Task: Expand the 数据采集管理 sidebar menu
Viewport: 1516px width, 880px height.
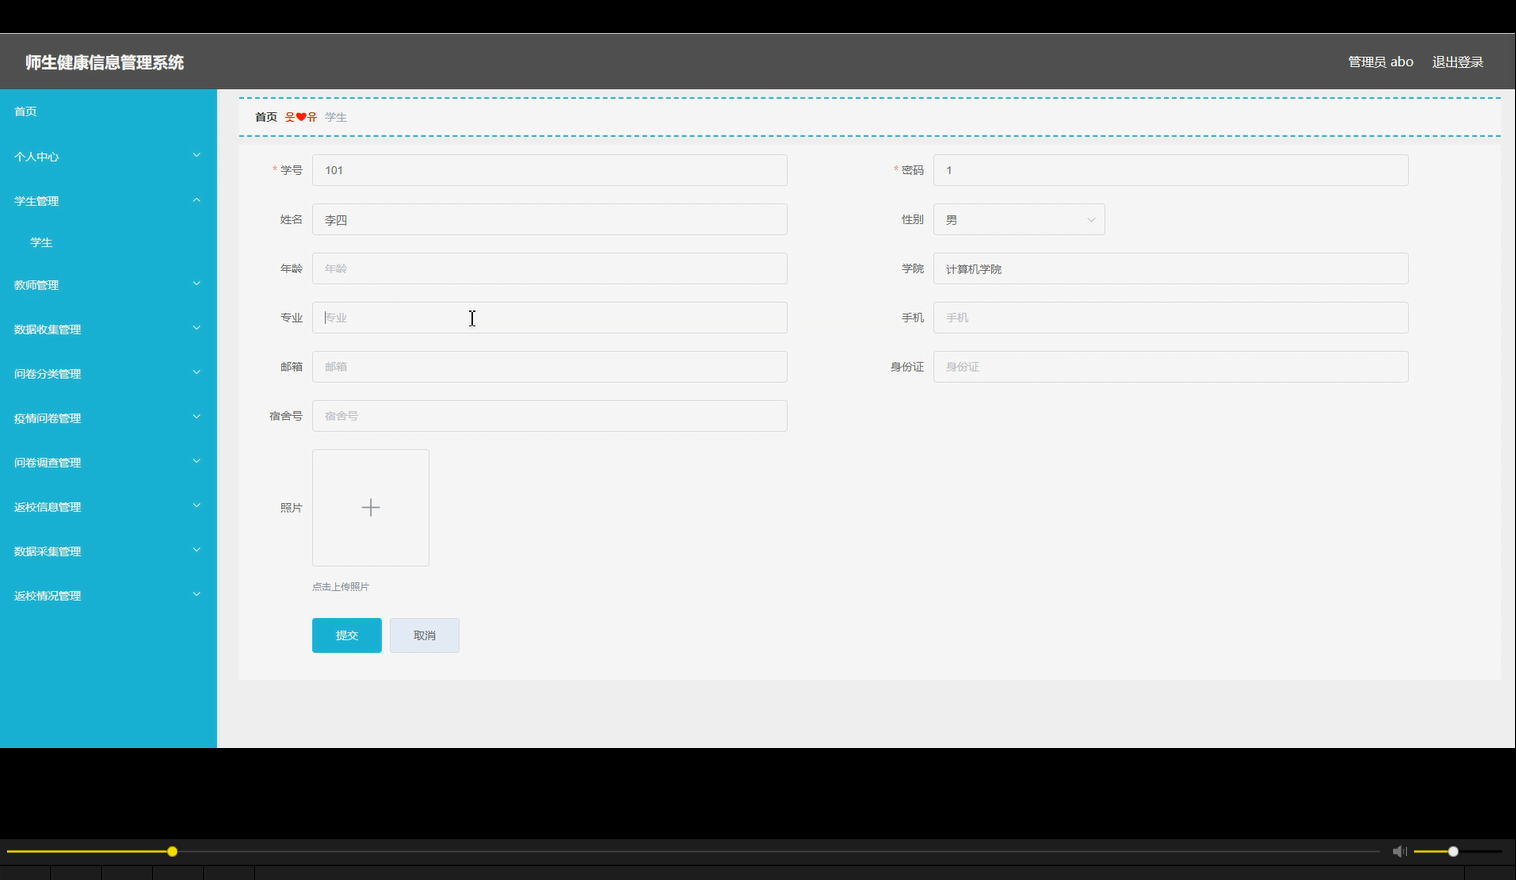Action: click(x=108, y=551)
